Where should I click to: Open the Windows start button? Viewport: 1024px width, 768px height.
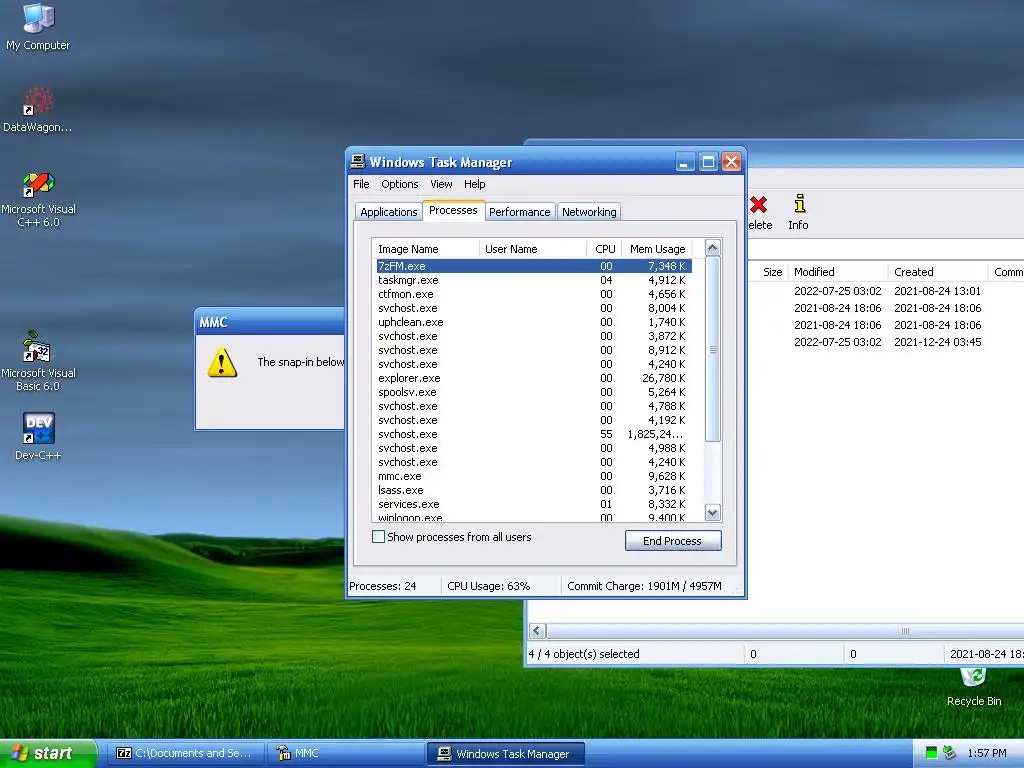(x=48, y=754)
